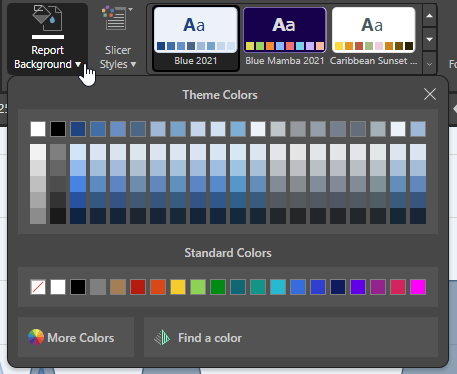Apply the Caribbean Sunset theme
The height and width of the screenshot is (374, 457).
(x=374, y=38)
